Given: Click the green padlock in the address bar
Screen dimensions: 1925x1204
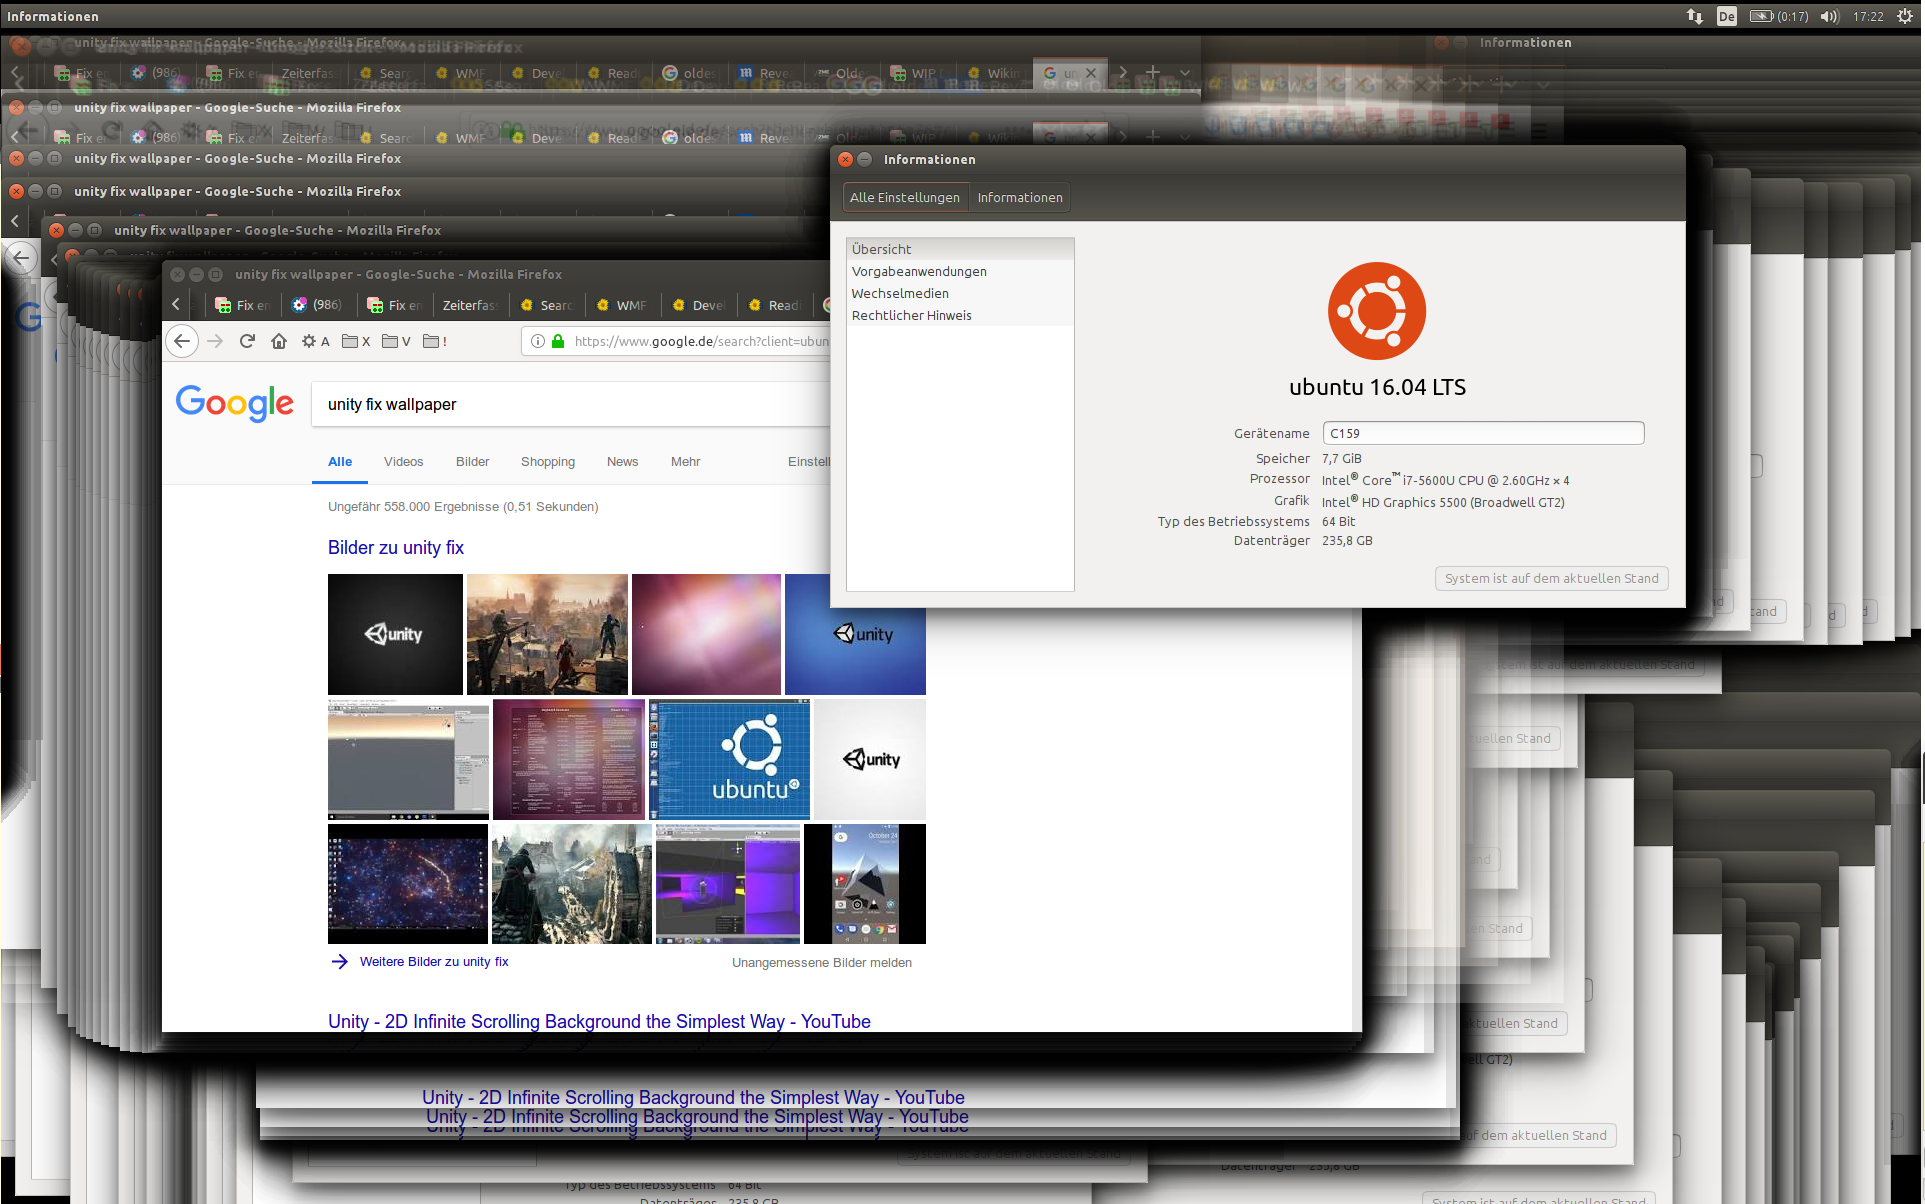Looking at the screenshot, I should click(558, 341).
